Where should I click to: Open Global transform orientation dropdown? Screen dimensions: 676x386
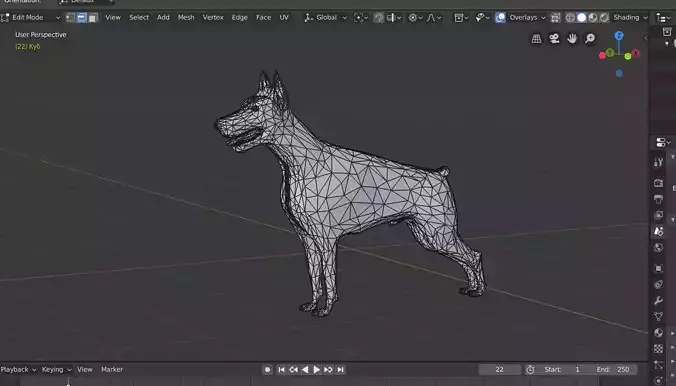pyautogui.click(x=325, y=18)
